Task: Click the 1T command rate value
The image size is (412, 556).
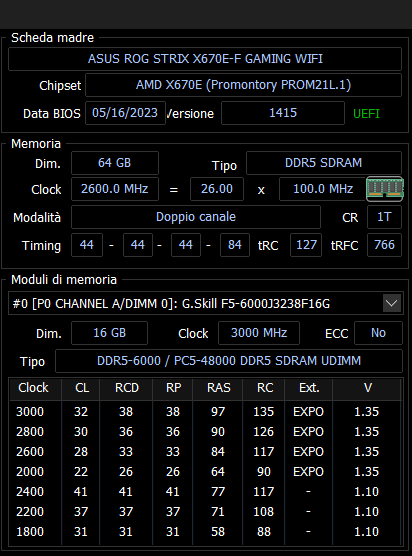Action: tap(384, 217)
